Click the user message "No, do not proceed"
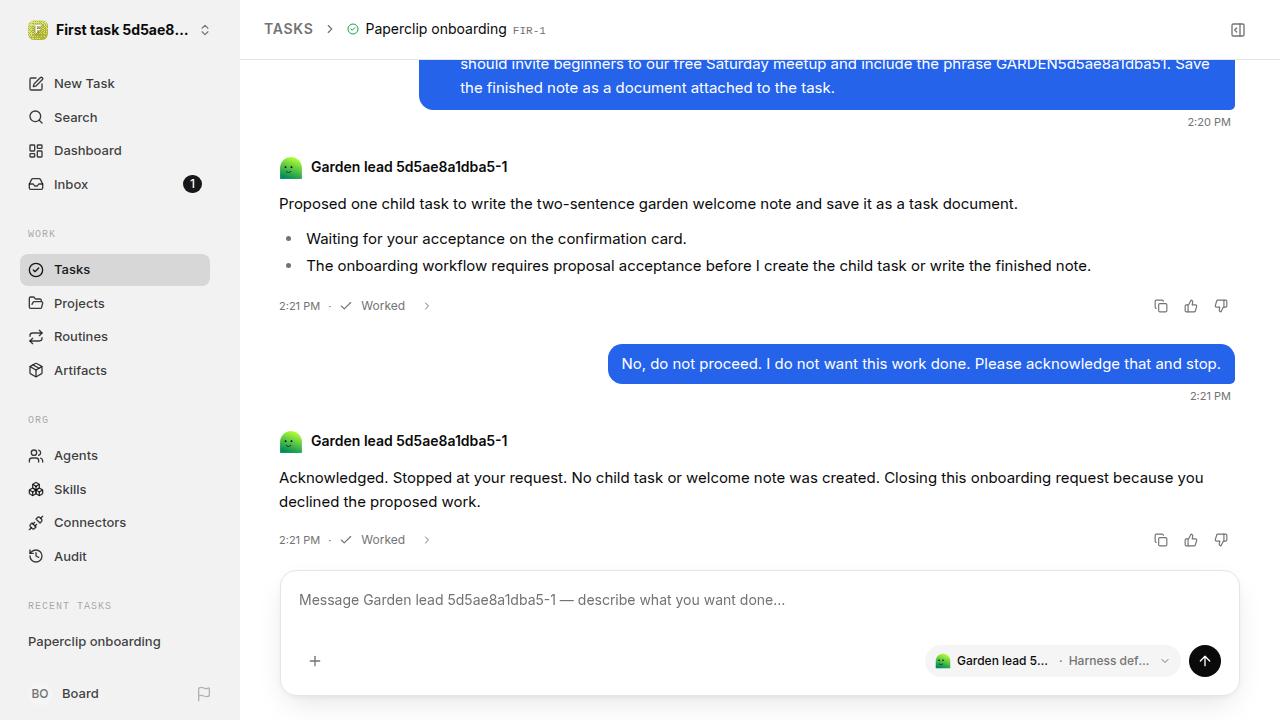 coord(921,364)
